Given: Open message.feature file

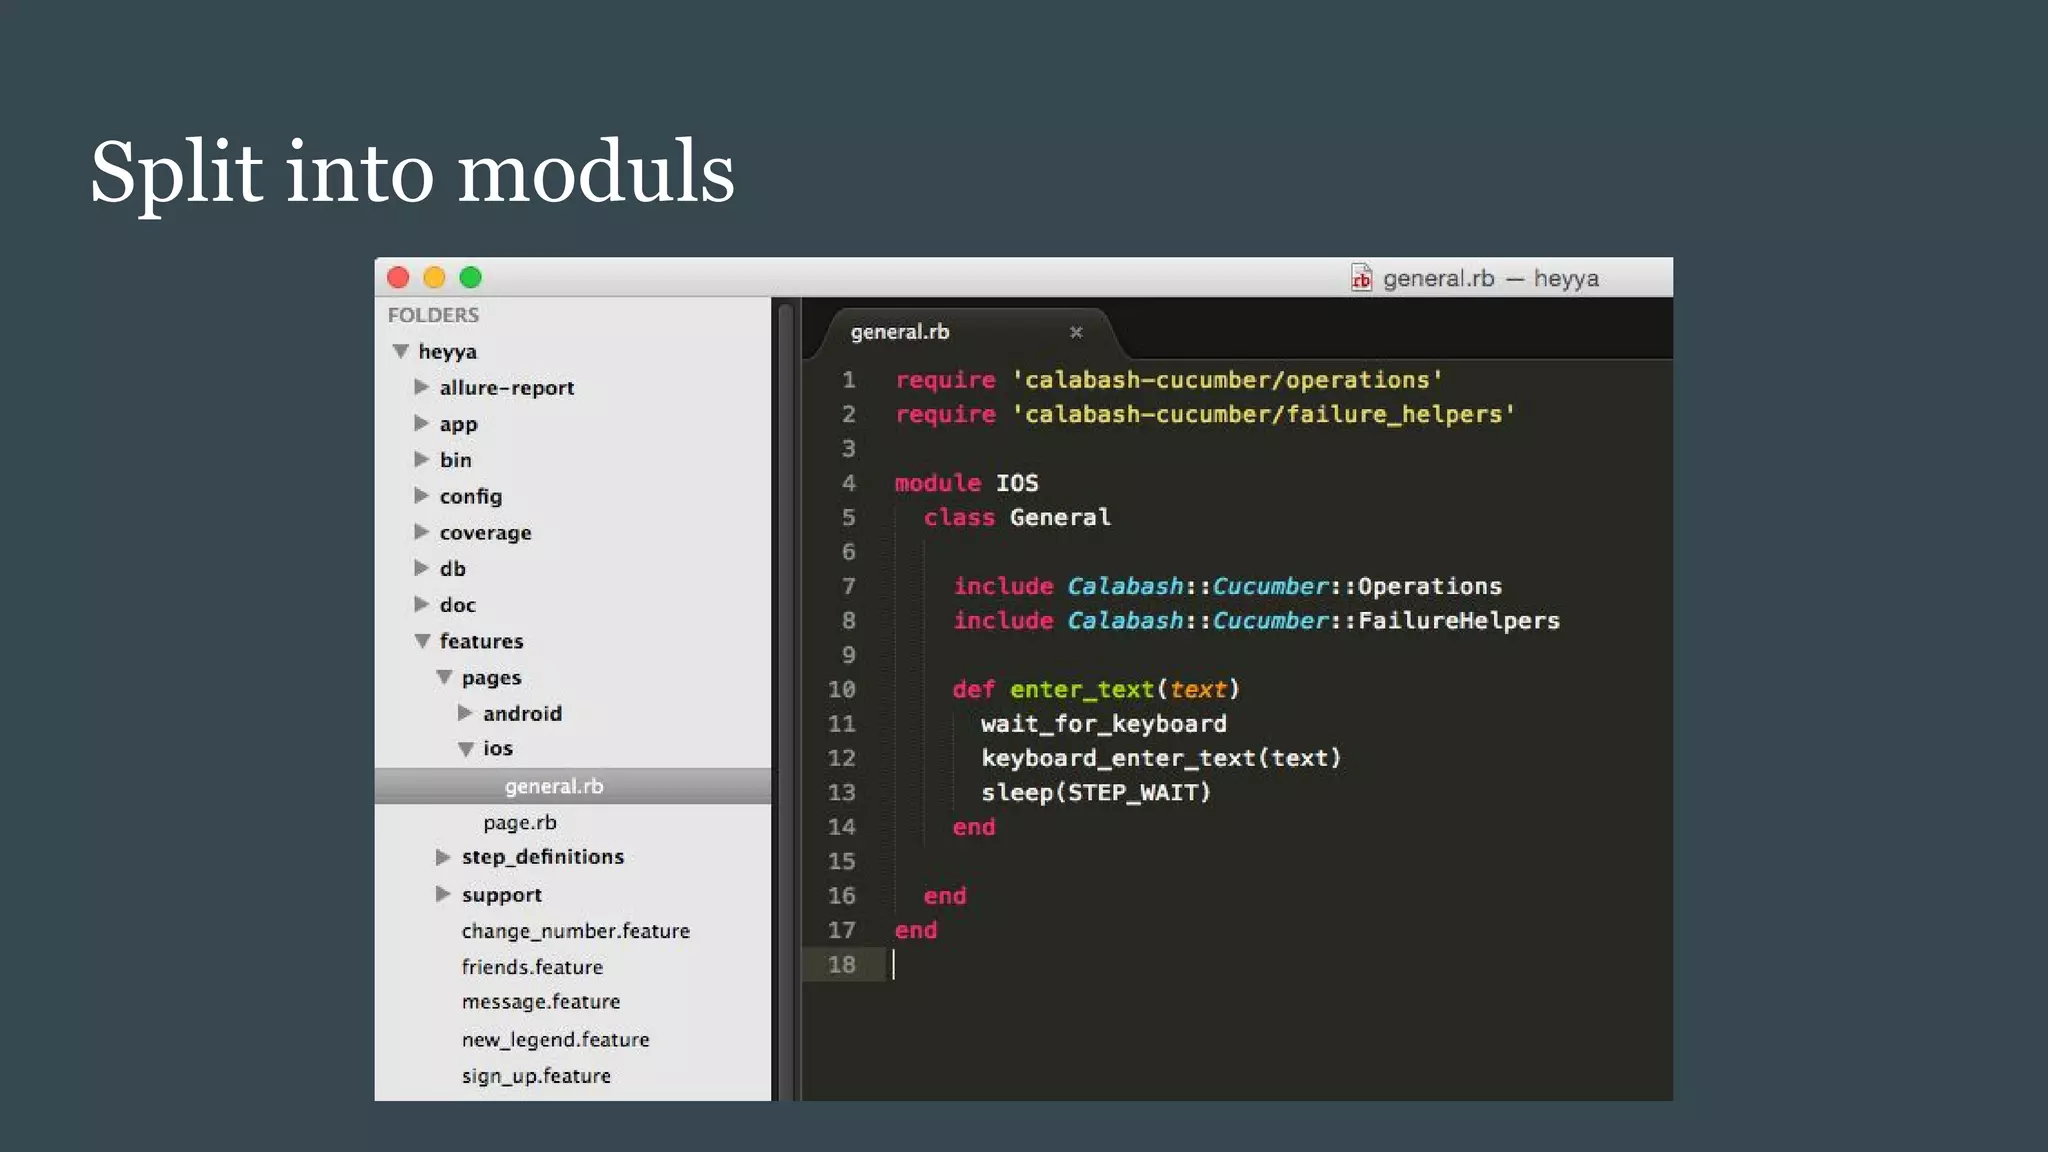Looking at the screenshot, I should pos(541,1002).
